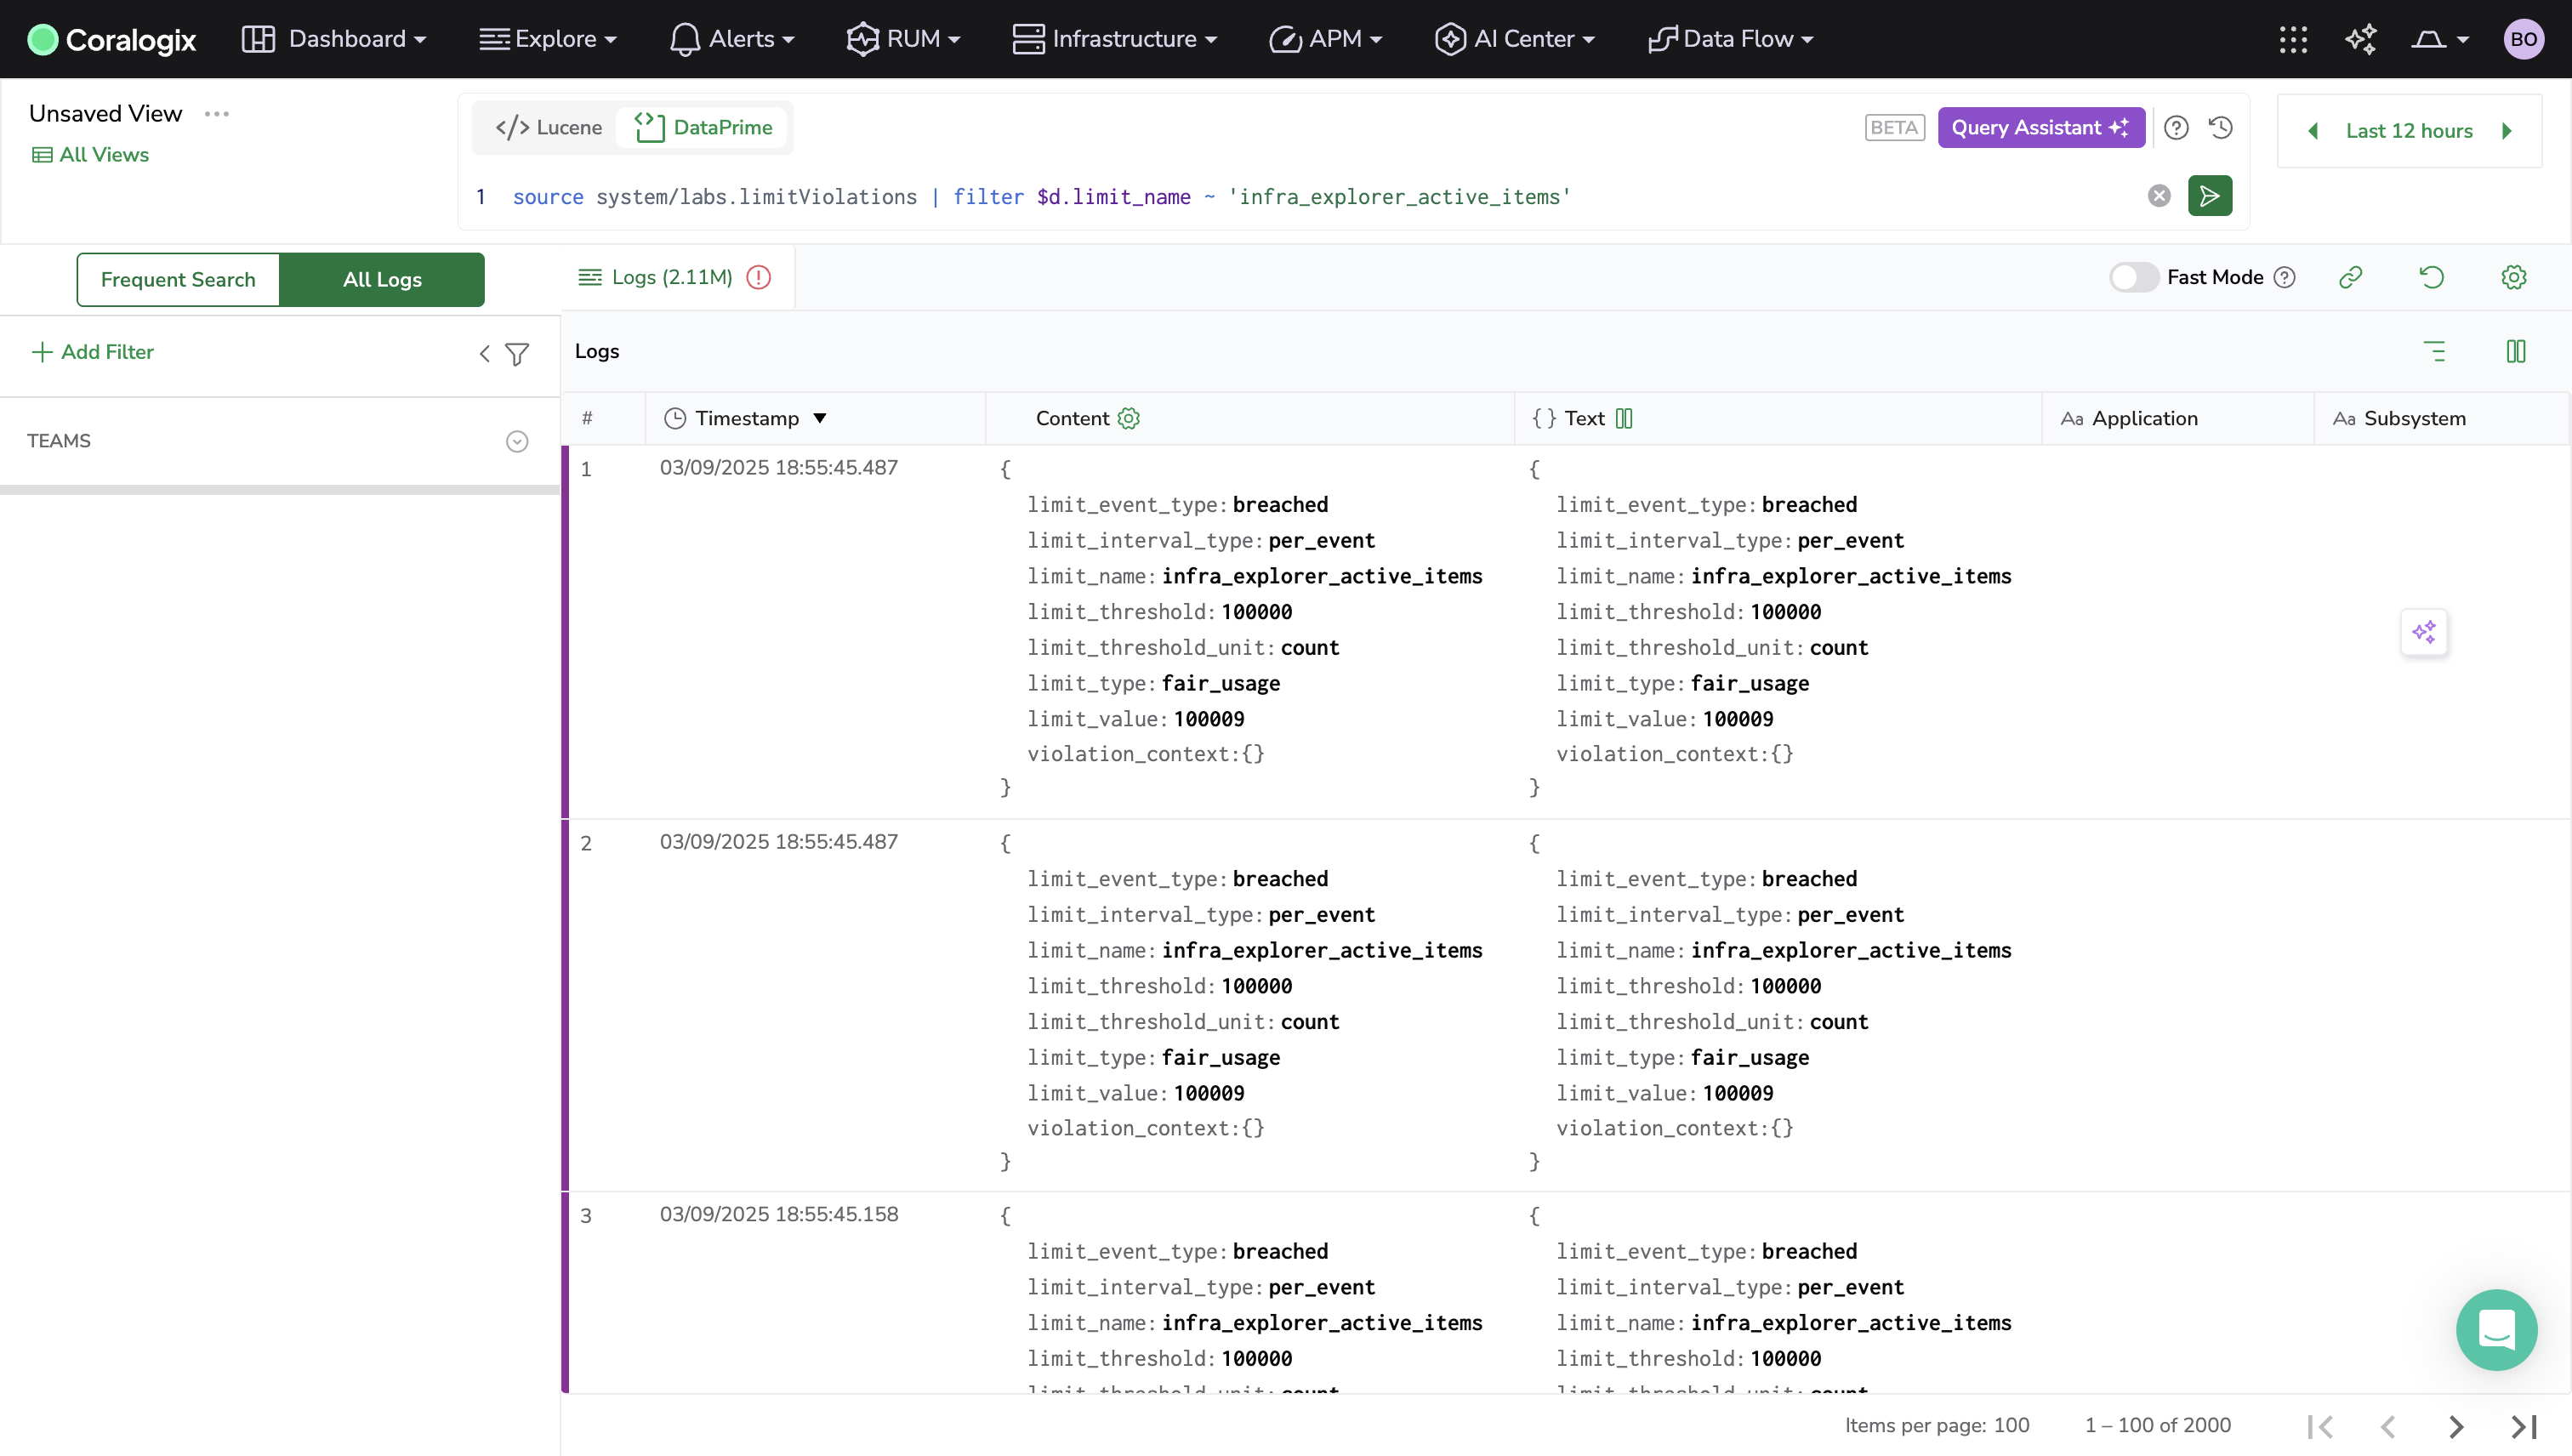Image resolution: width=2572 pixels, height=1456 pixels.
Task: Click the Content column gear icon
Action: (1129, 418)
